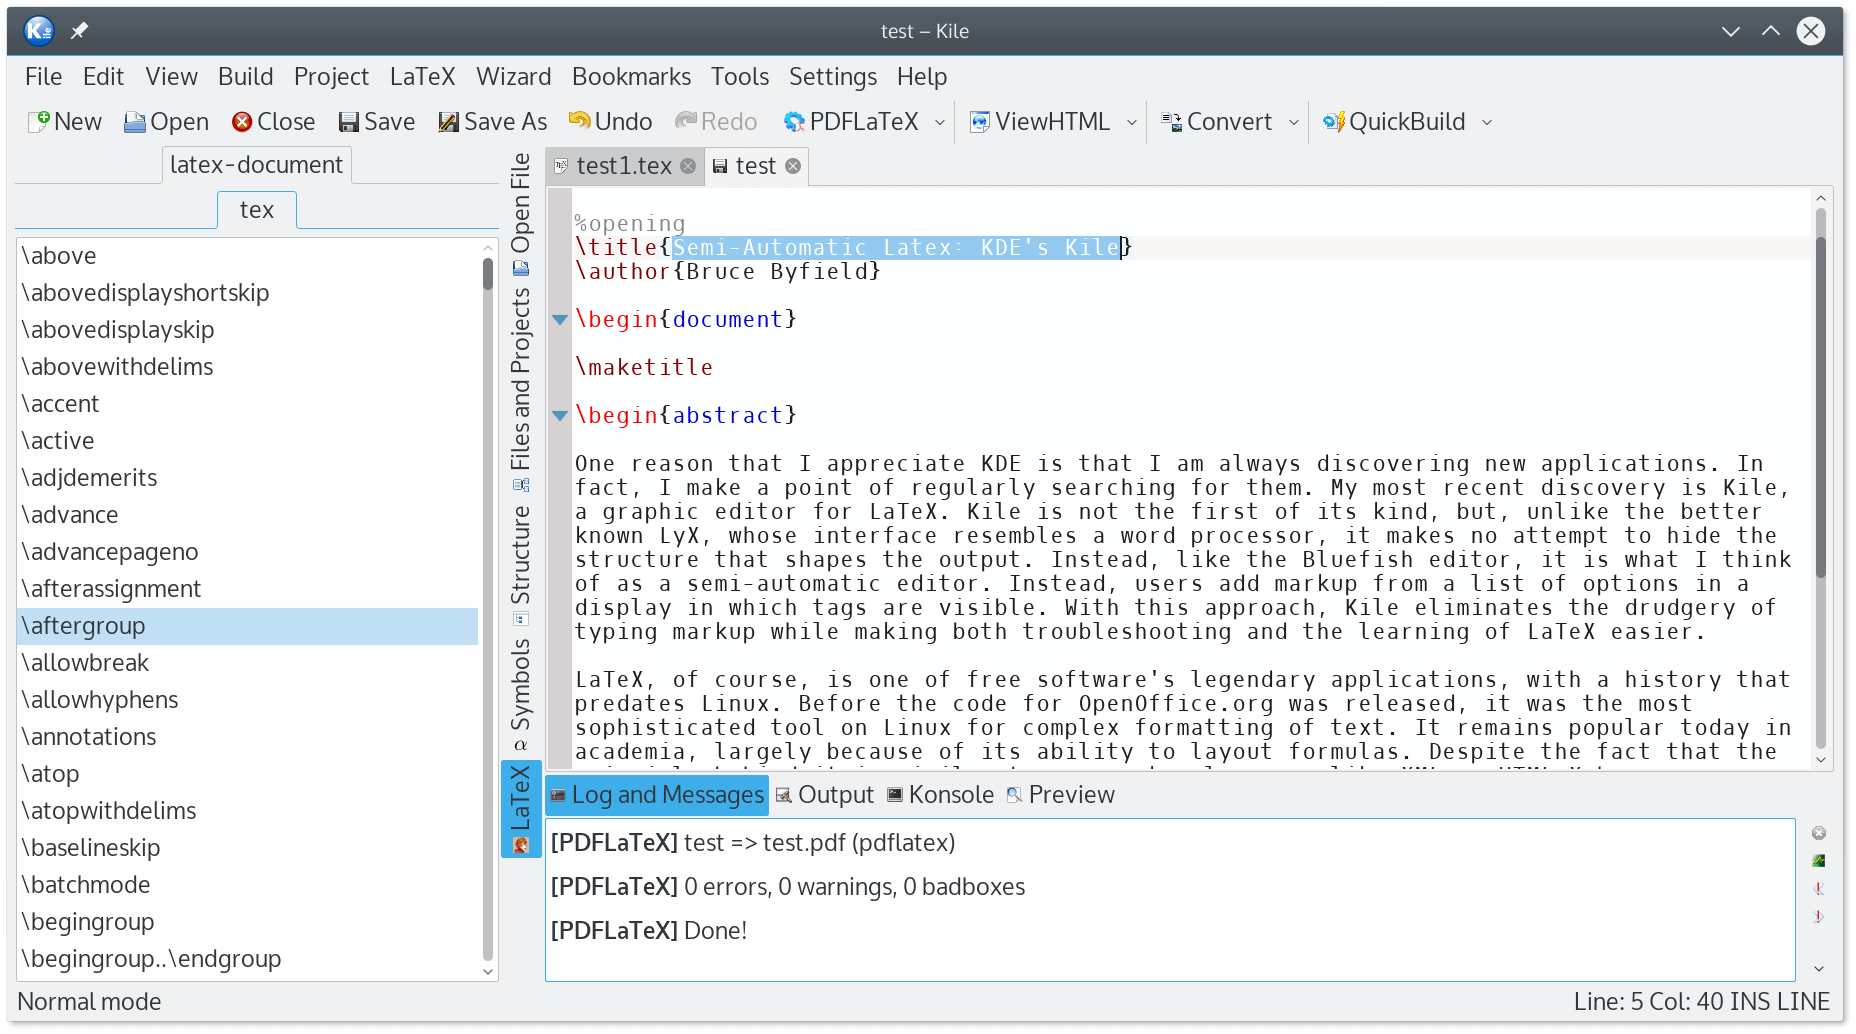The image size is (1856, 1034).
Task: Close the test document tab
Action: click(793, 166)
